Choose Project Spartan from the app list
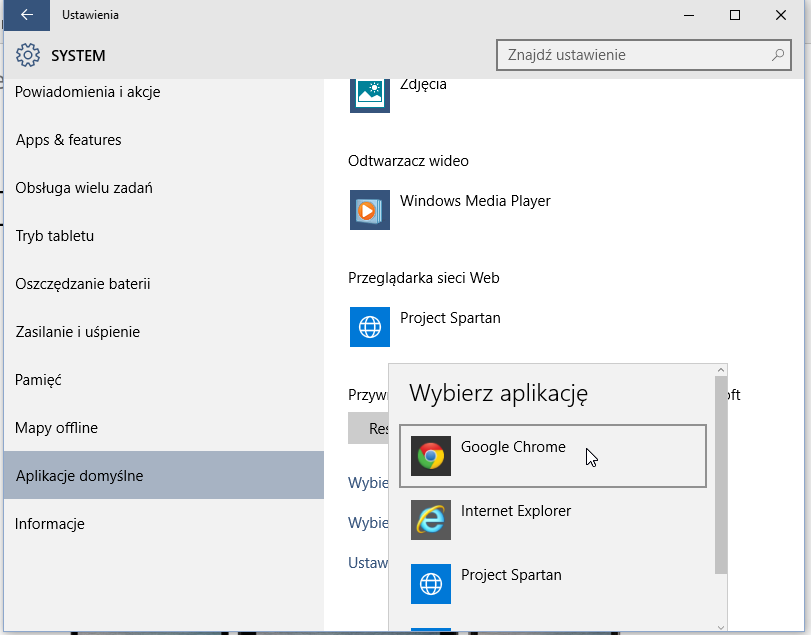 (553, 584)
